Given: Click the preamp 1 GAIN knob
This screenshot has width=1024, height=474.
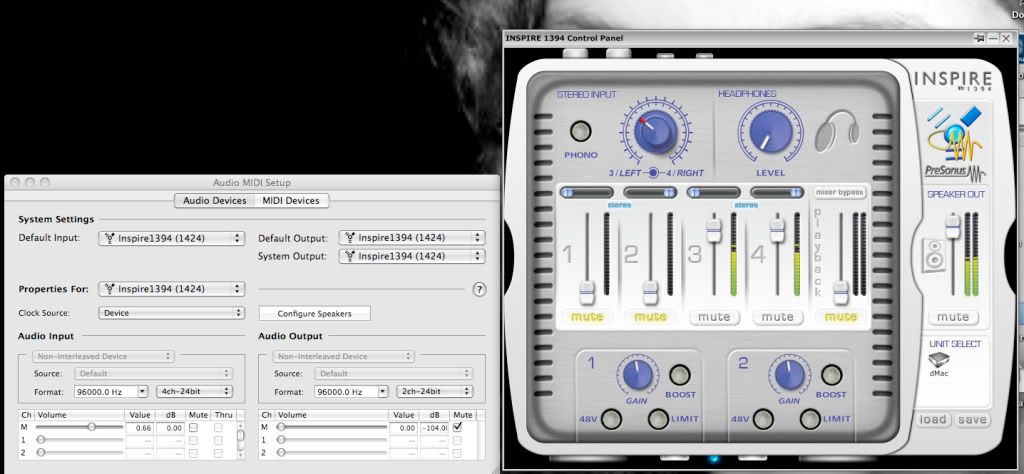Looking at the screenshot, I should pyautogui.click(x=637, y=375).
